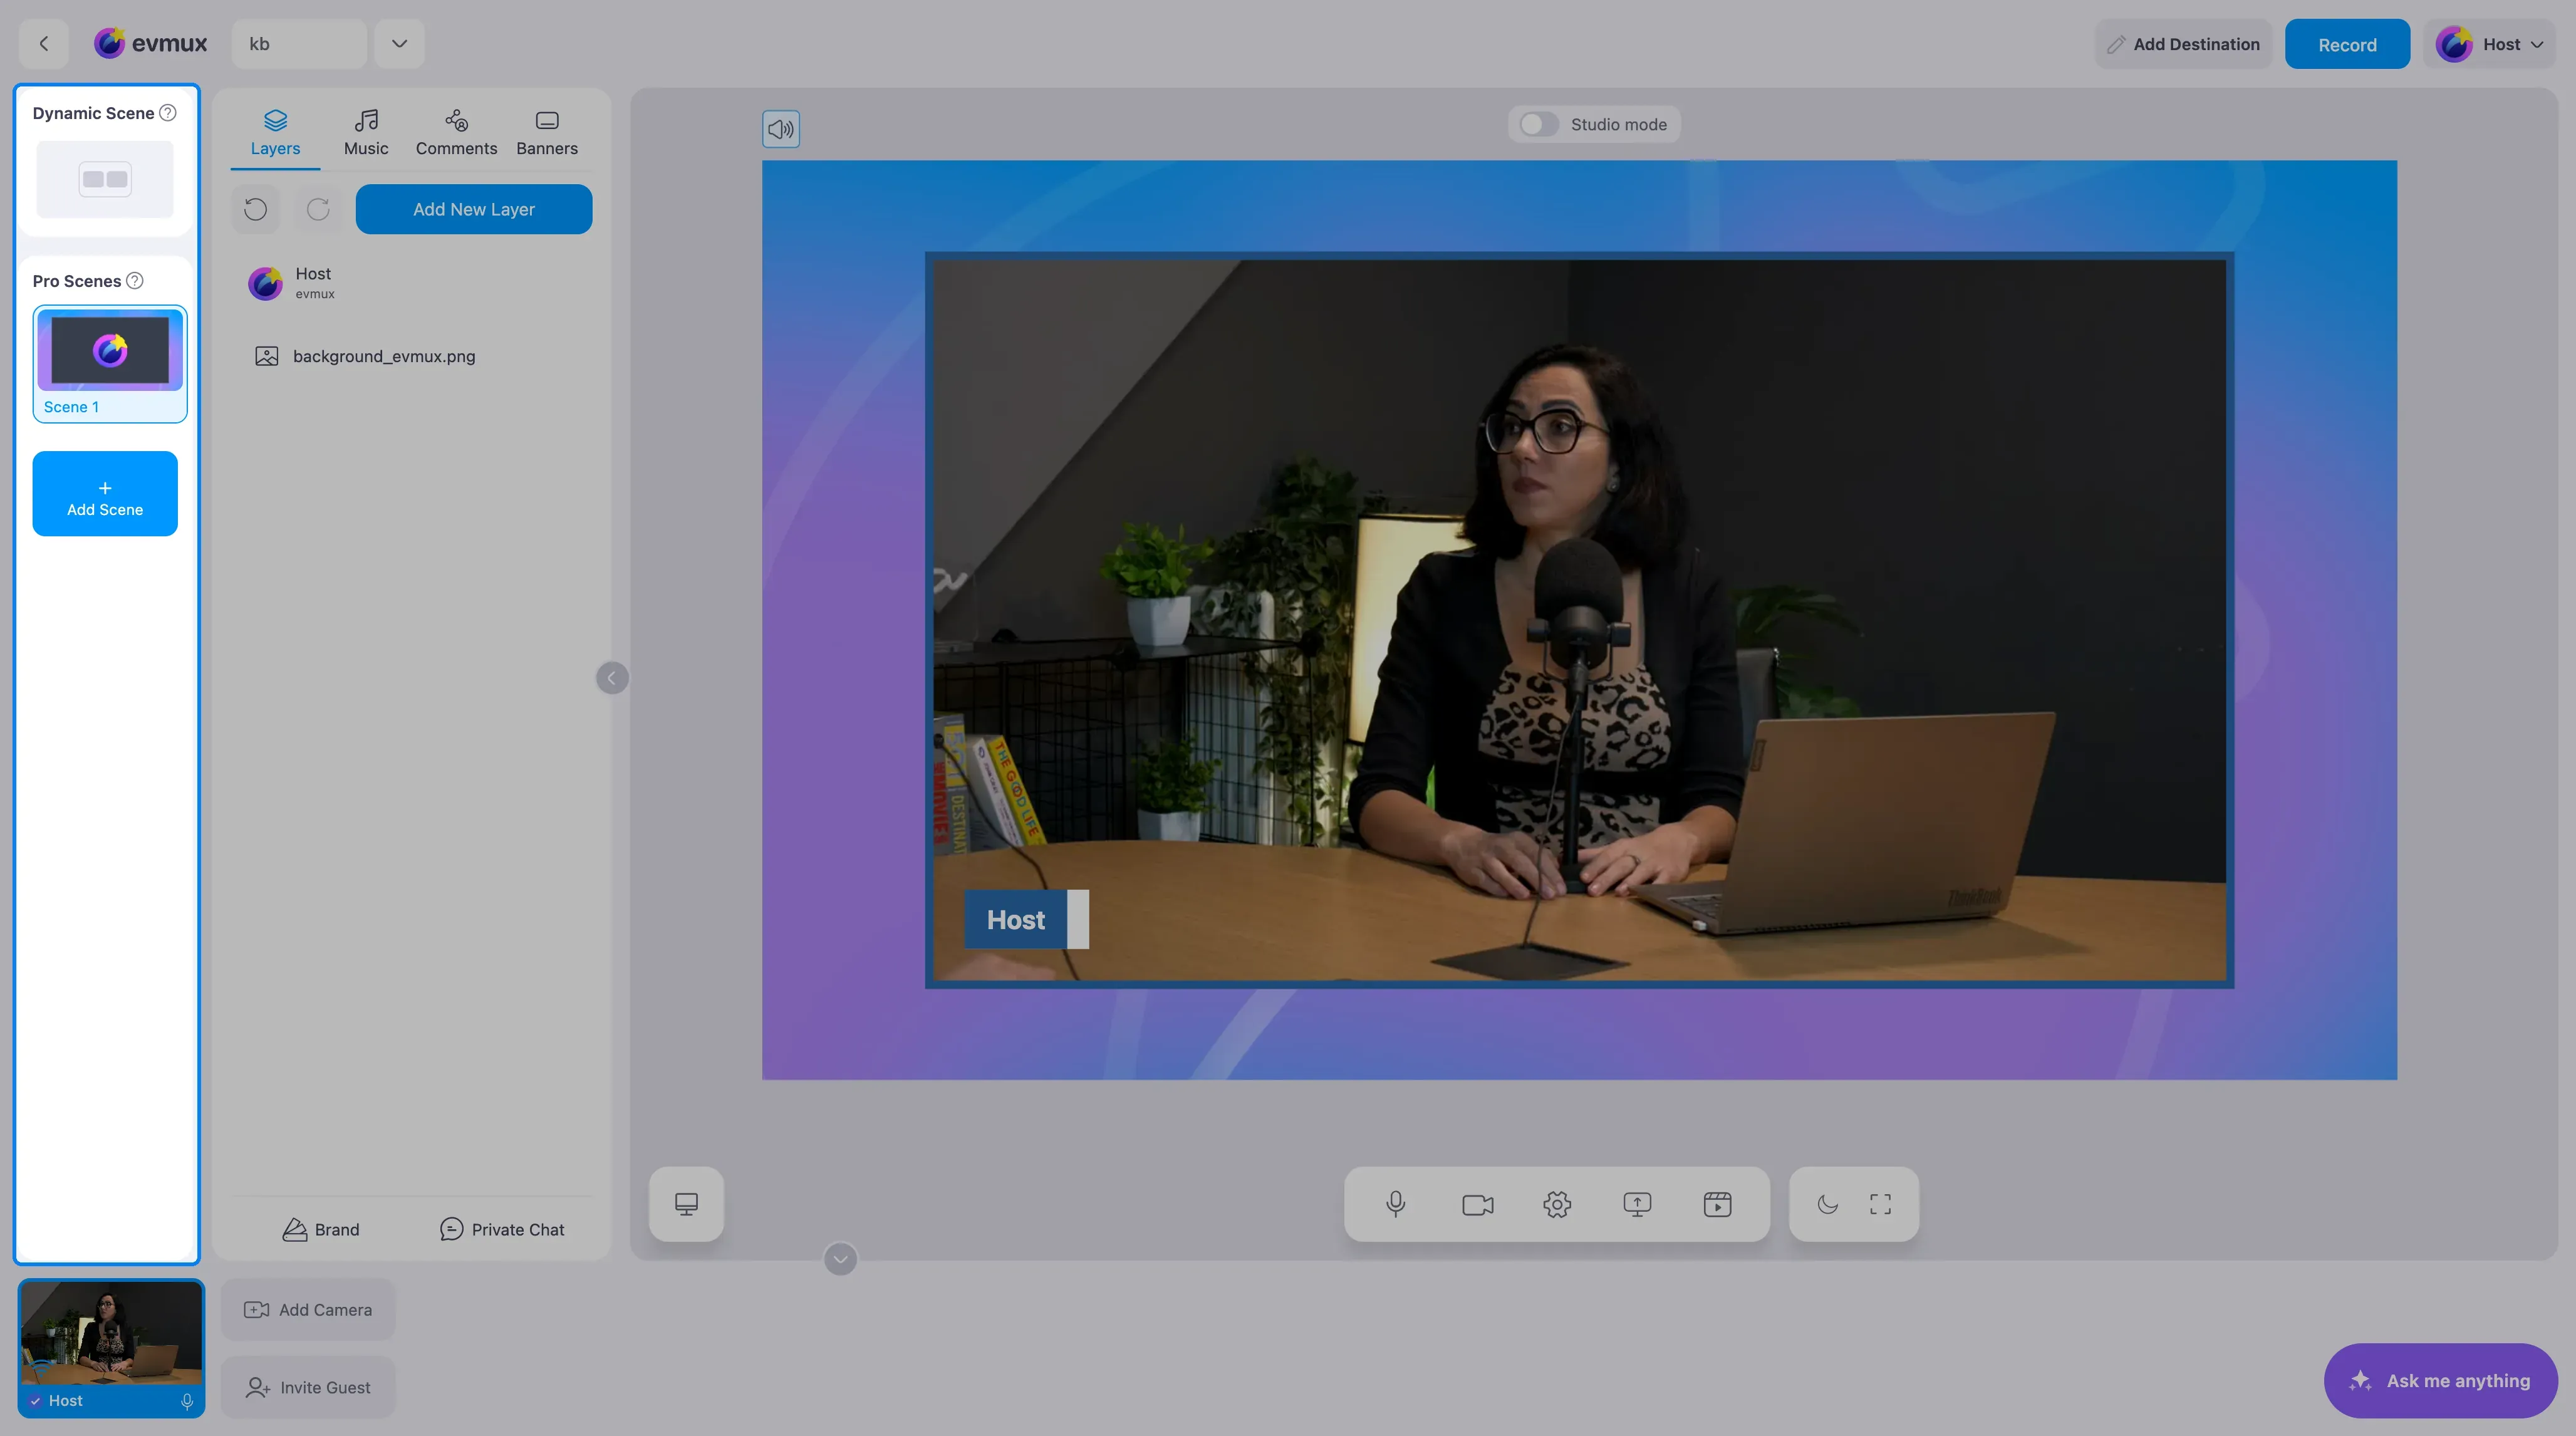The width and height of the screenshot is (2576, 1436).
Task: Collapse the layers side panel
Action: click(612, 678)
